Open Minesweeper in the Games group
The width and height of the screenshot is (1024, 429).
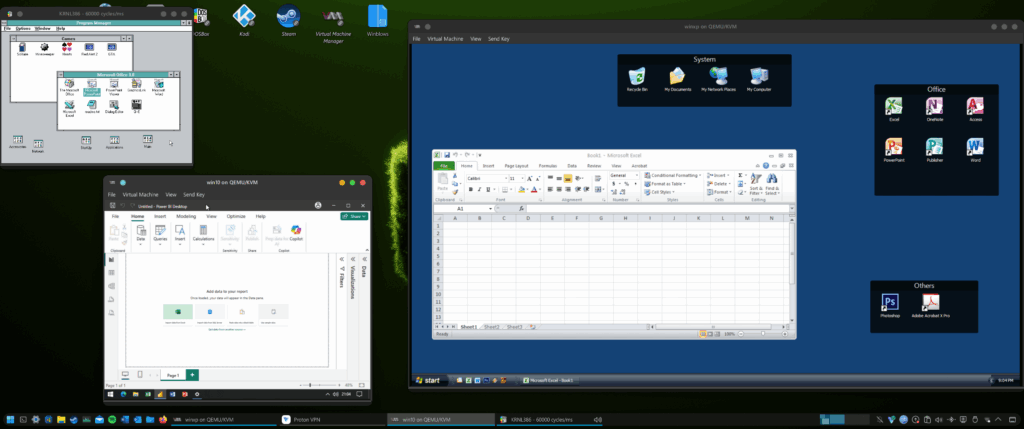click(44, 49)
